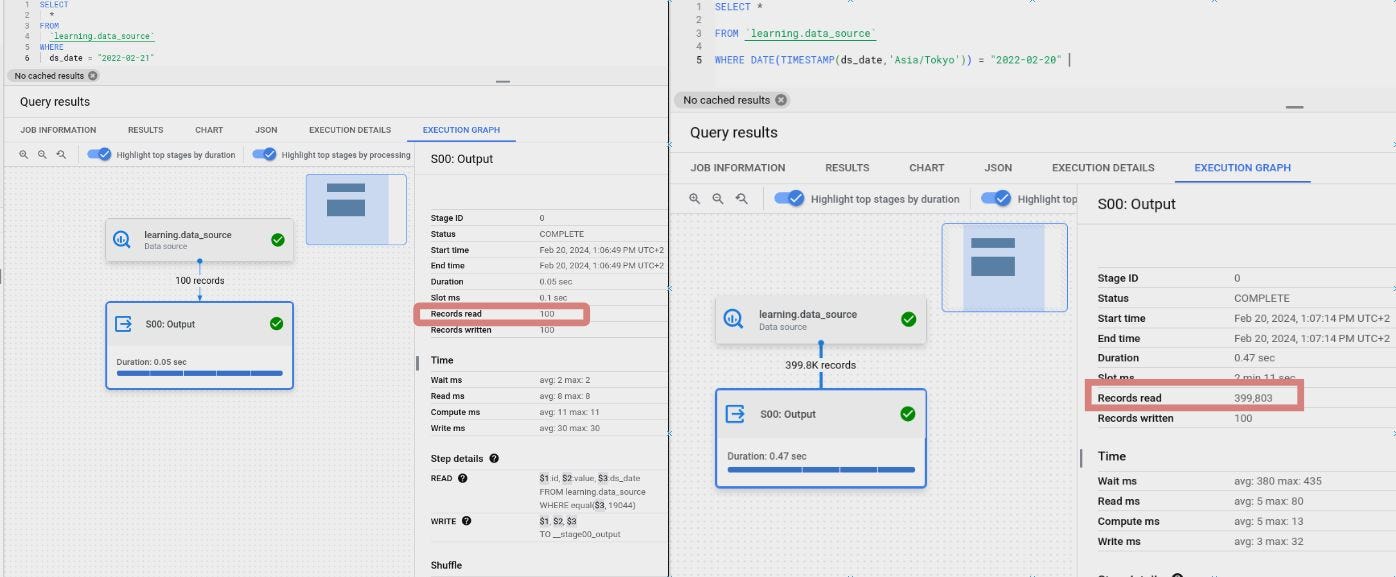1396x577 pixels.
Task: Switch to the JSON tab in the left pane
Action: pos(266,130)
